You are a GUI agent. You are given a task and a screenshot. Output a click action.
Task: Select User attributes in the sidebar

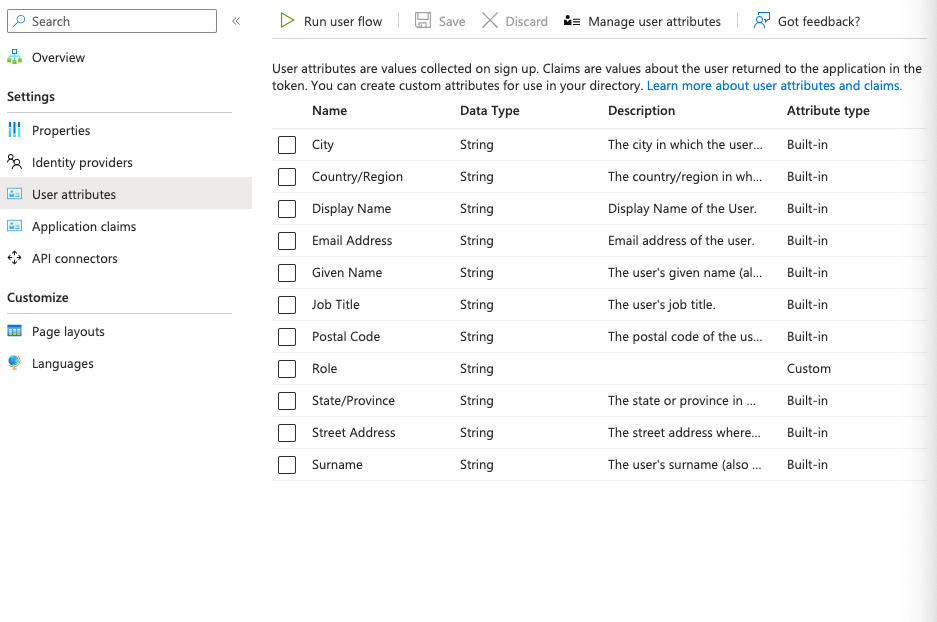click(x=74, y=194)
